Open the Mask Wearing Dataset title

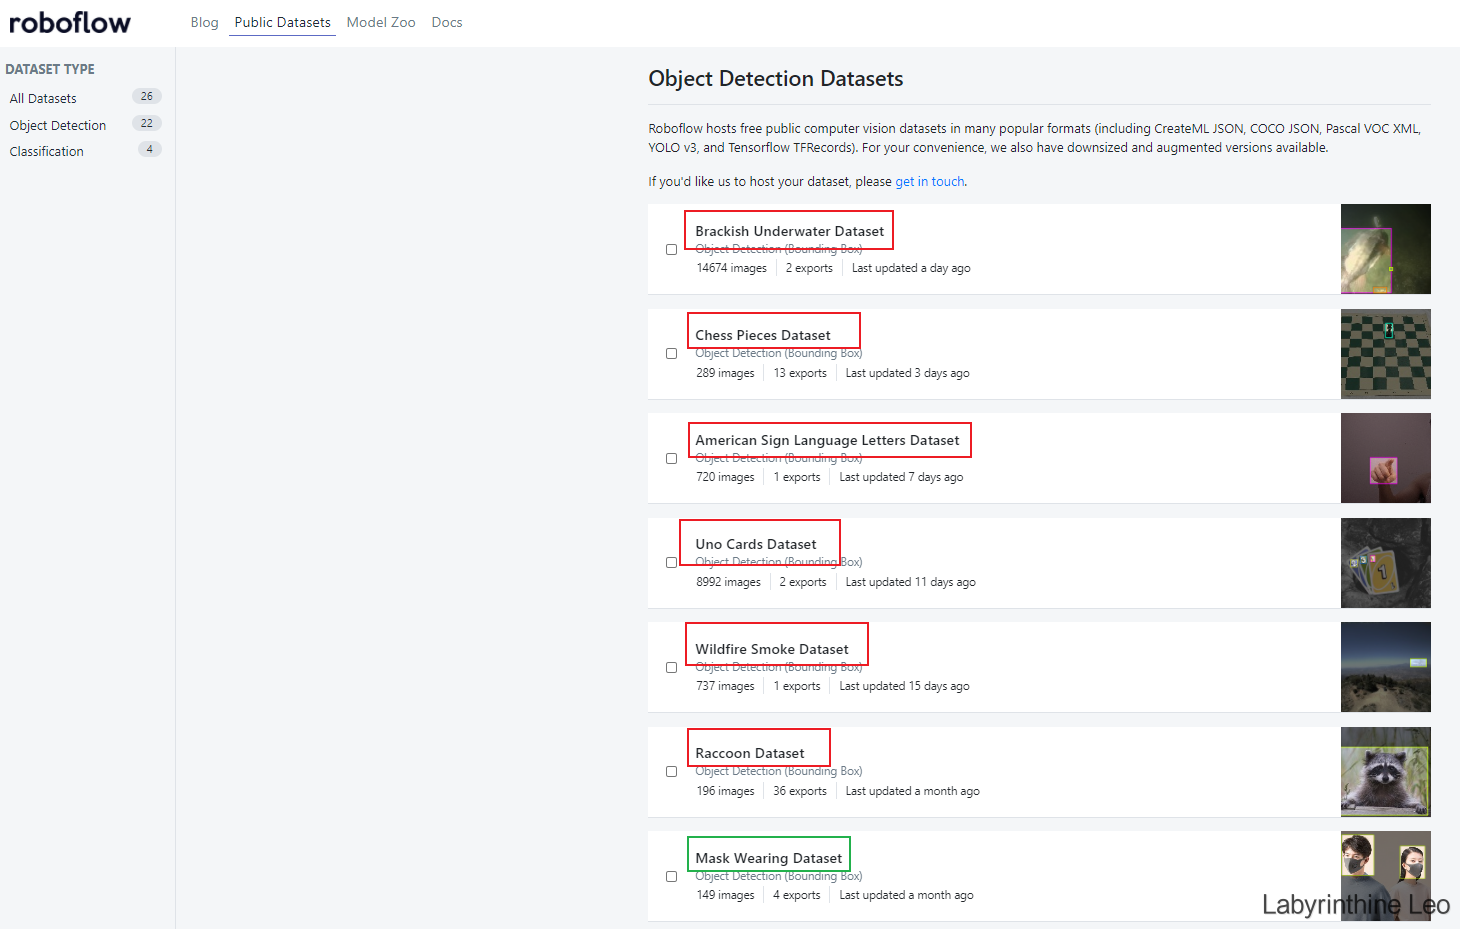point(768,858)
